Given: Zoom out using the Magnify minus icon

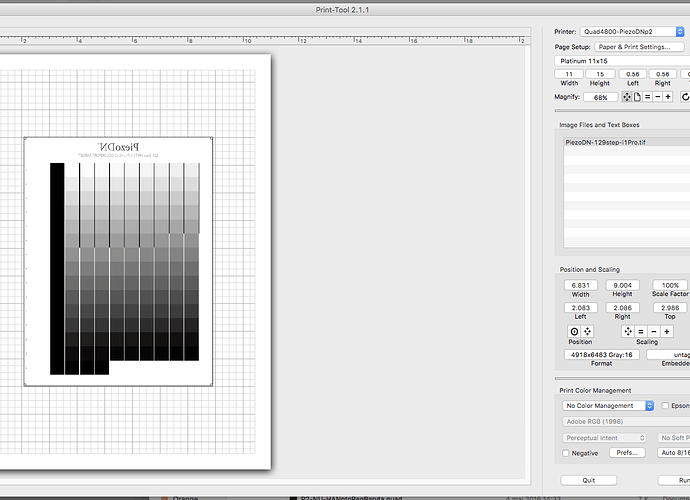Looking at the screenshot, I should [657, 97].
